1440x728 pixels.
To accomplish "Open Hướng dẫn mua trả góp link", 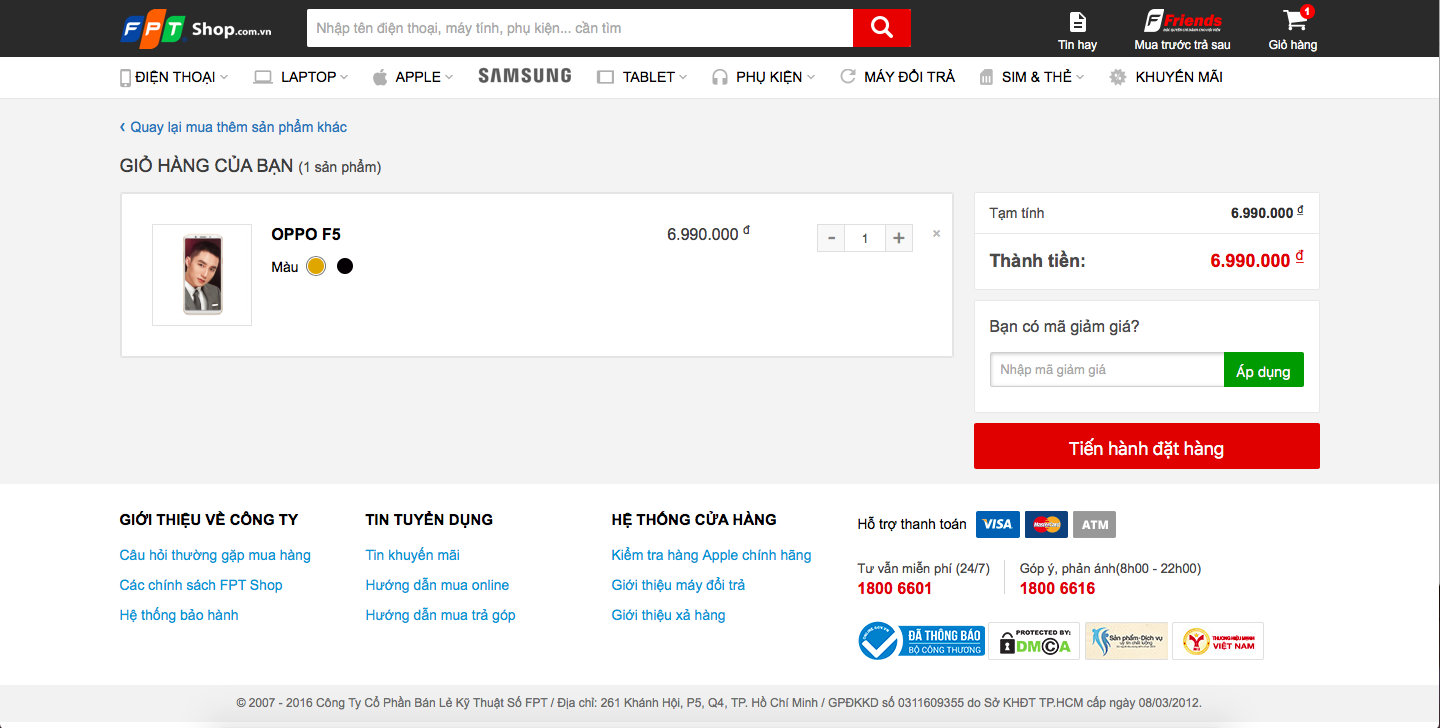I will point(441,615).
